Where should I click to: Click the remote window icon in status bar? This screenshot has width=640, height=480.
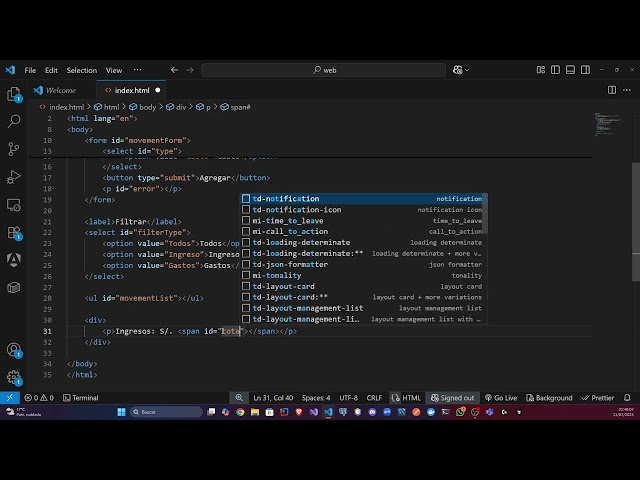(x=10, y=398)
